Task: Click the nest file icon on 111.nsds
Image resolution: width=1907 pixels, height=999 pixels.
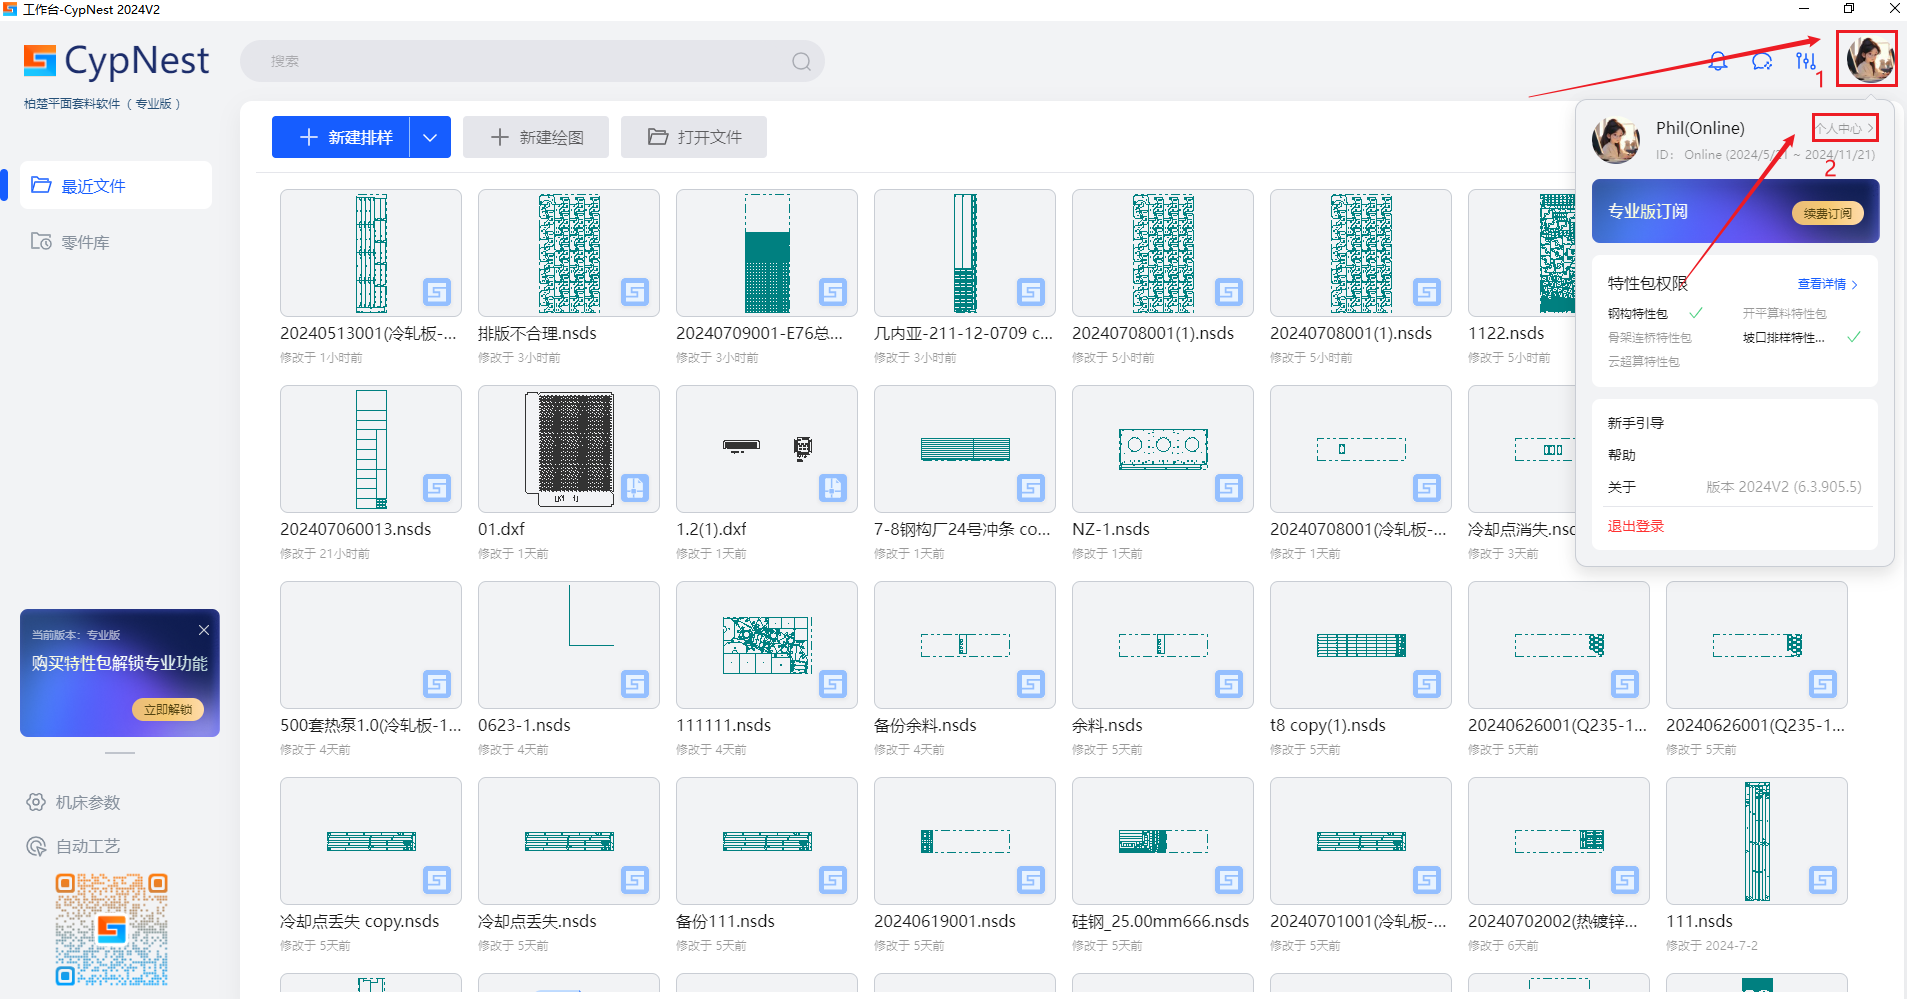Action: pyautogui.click(x=1823, y=880)
